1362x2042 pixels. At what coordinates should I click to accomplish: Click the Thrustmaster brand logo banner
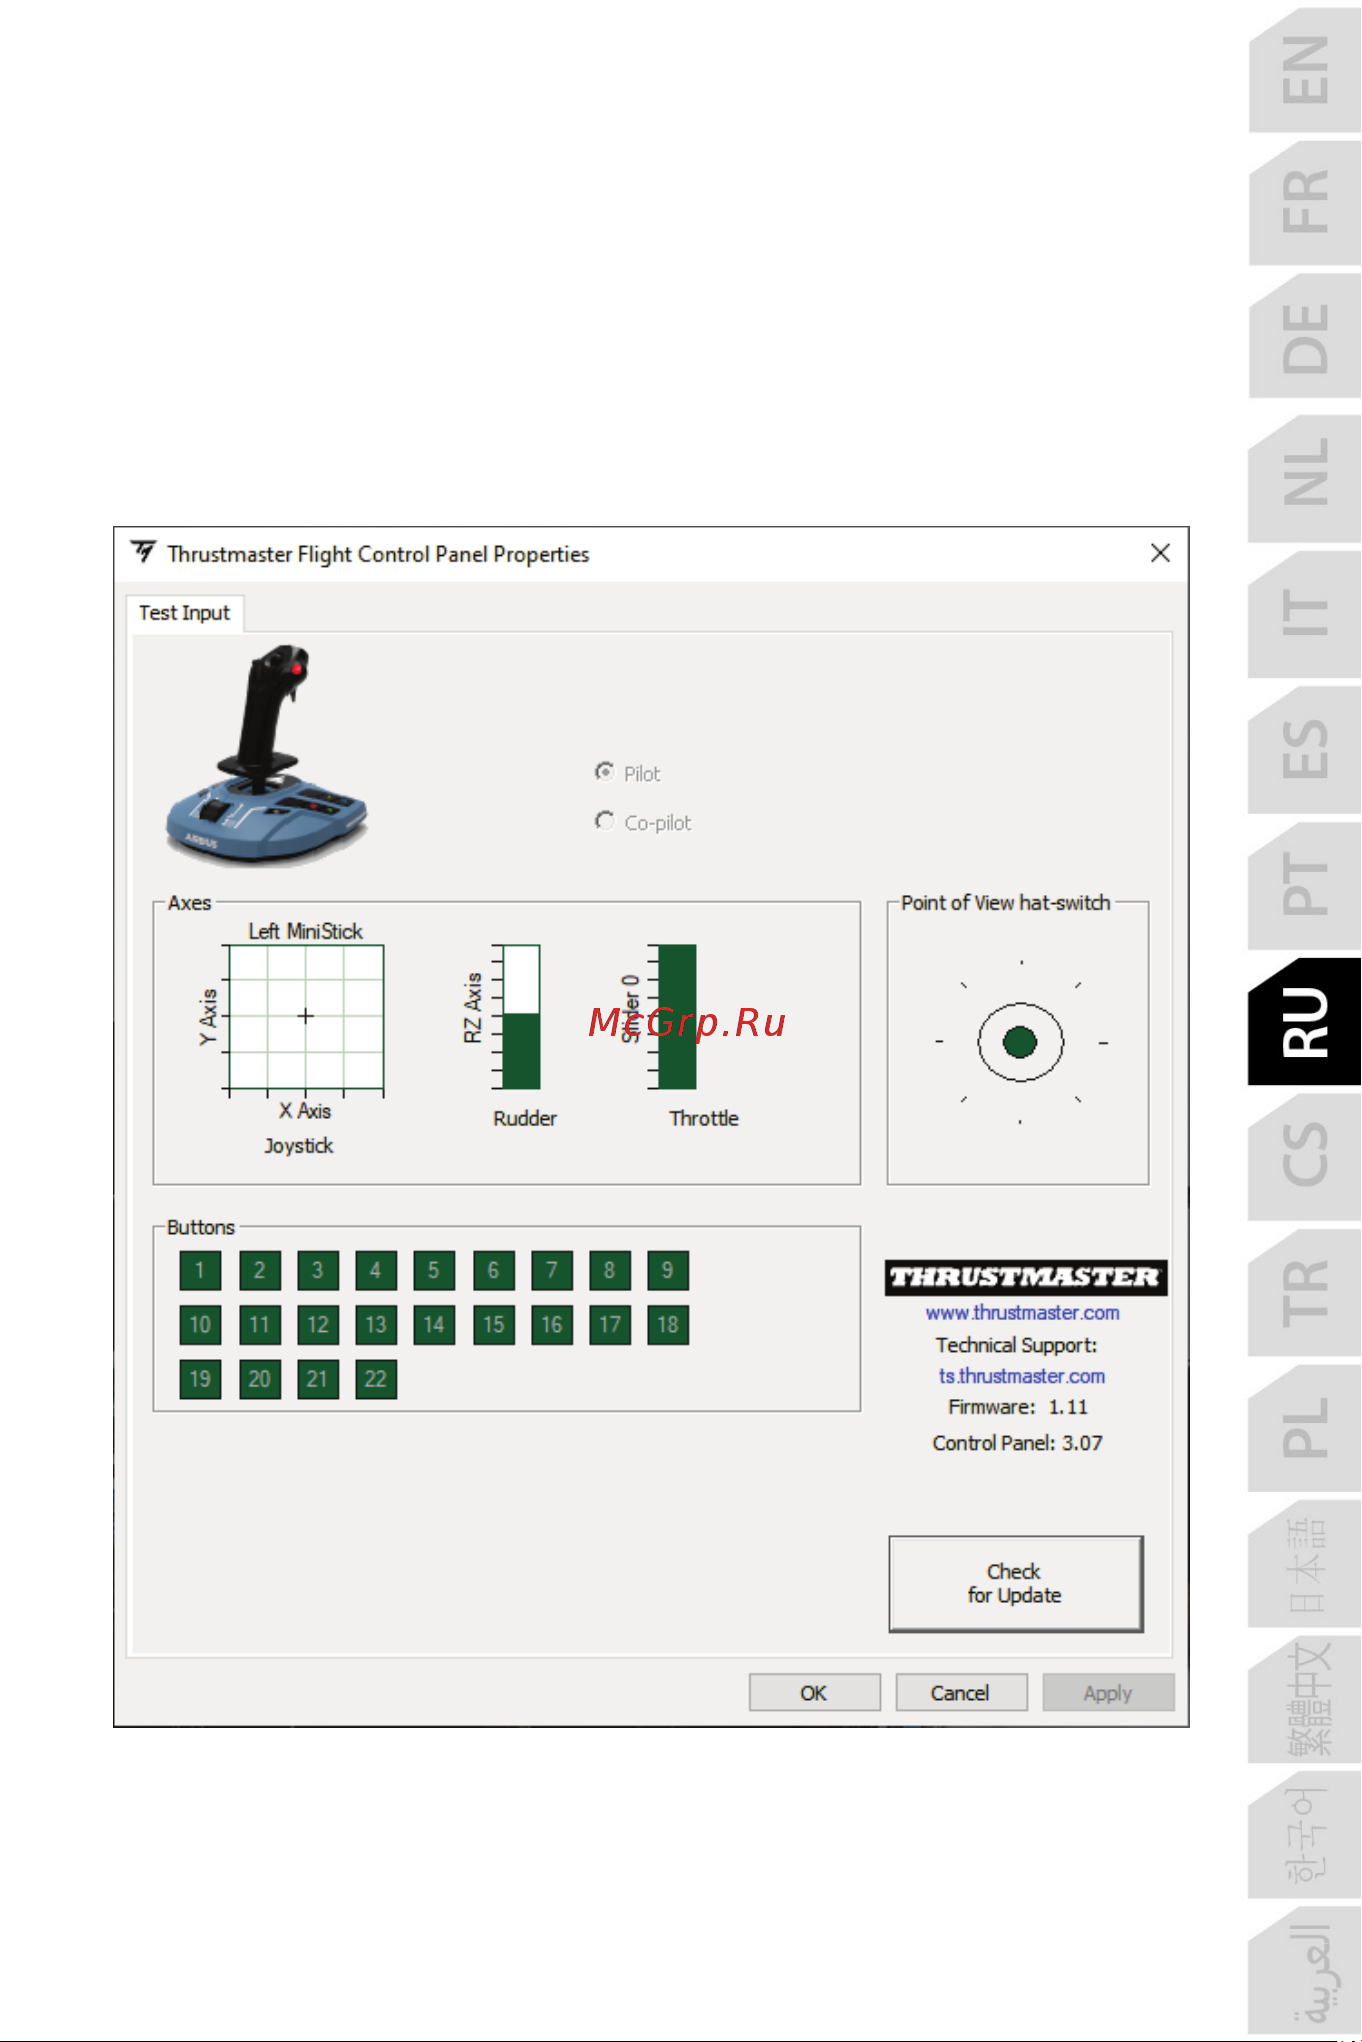tap(1026, 1278)
